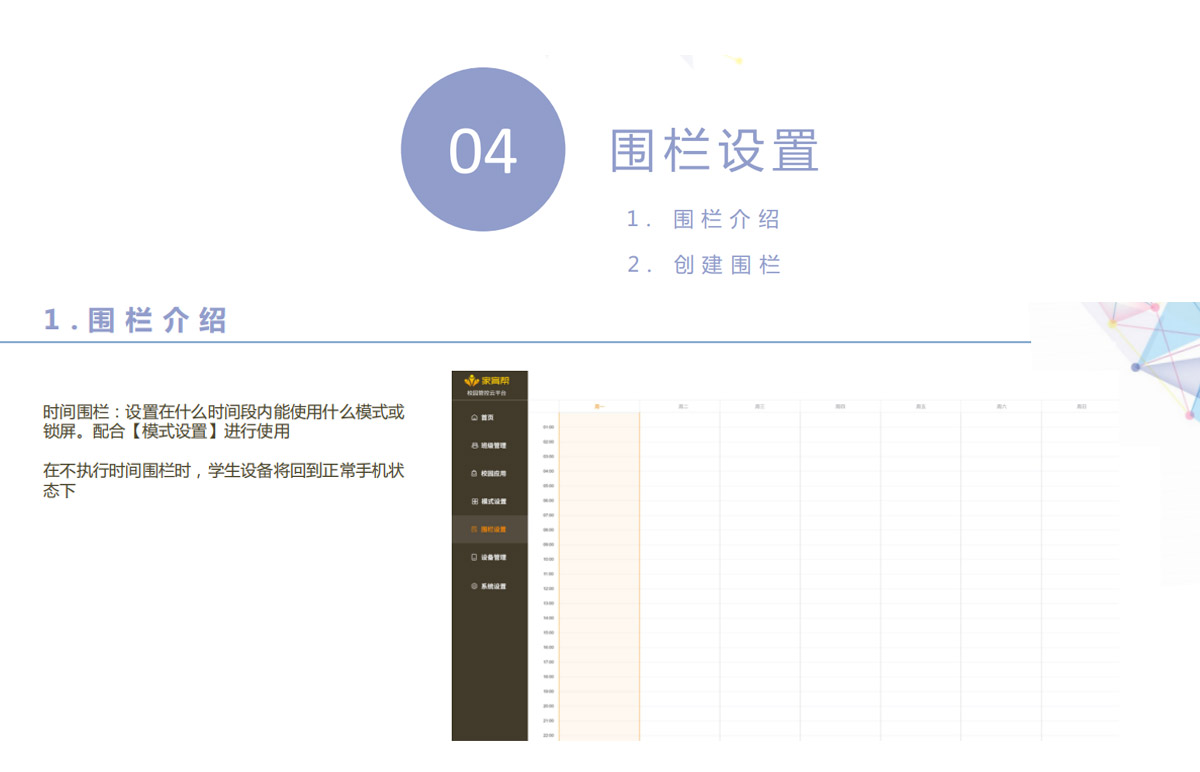Click the 04 number circle
This screenshot has height=772, width=1200.
(x=483, y=150)
